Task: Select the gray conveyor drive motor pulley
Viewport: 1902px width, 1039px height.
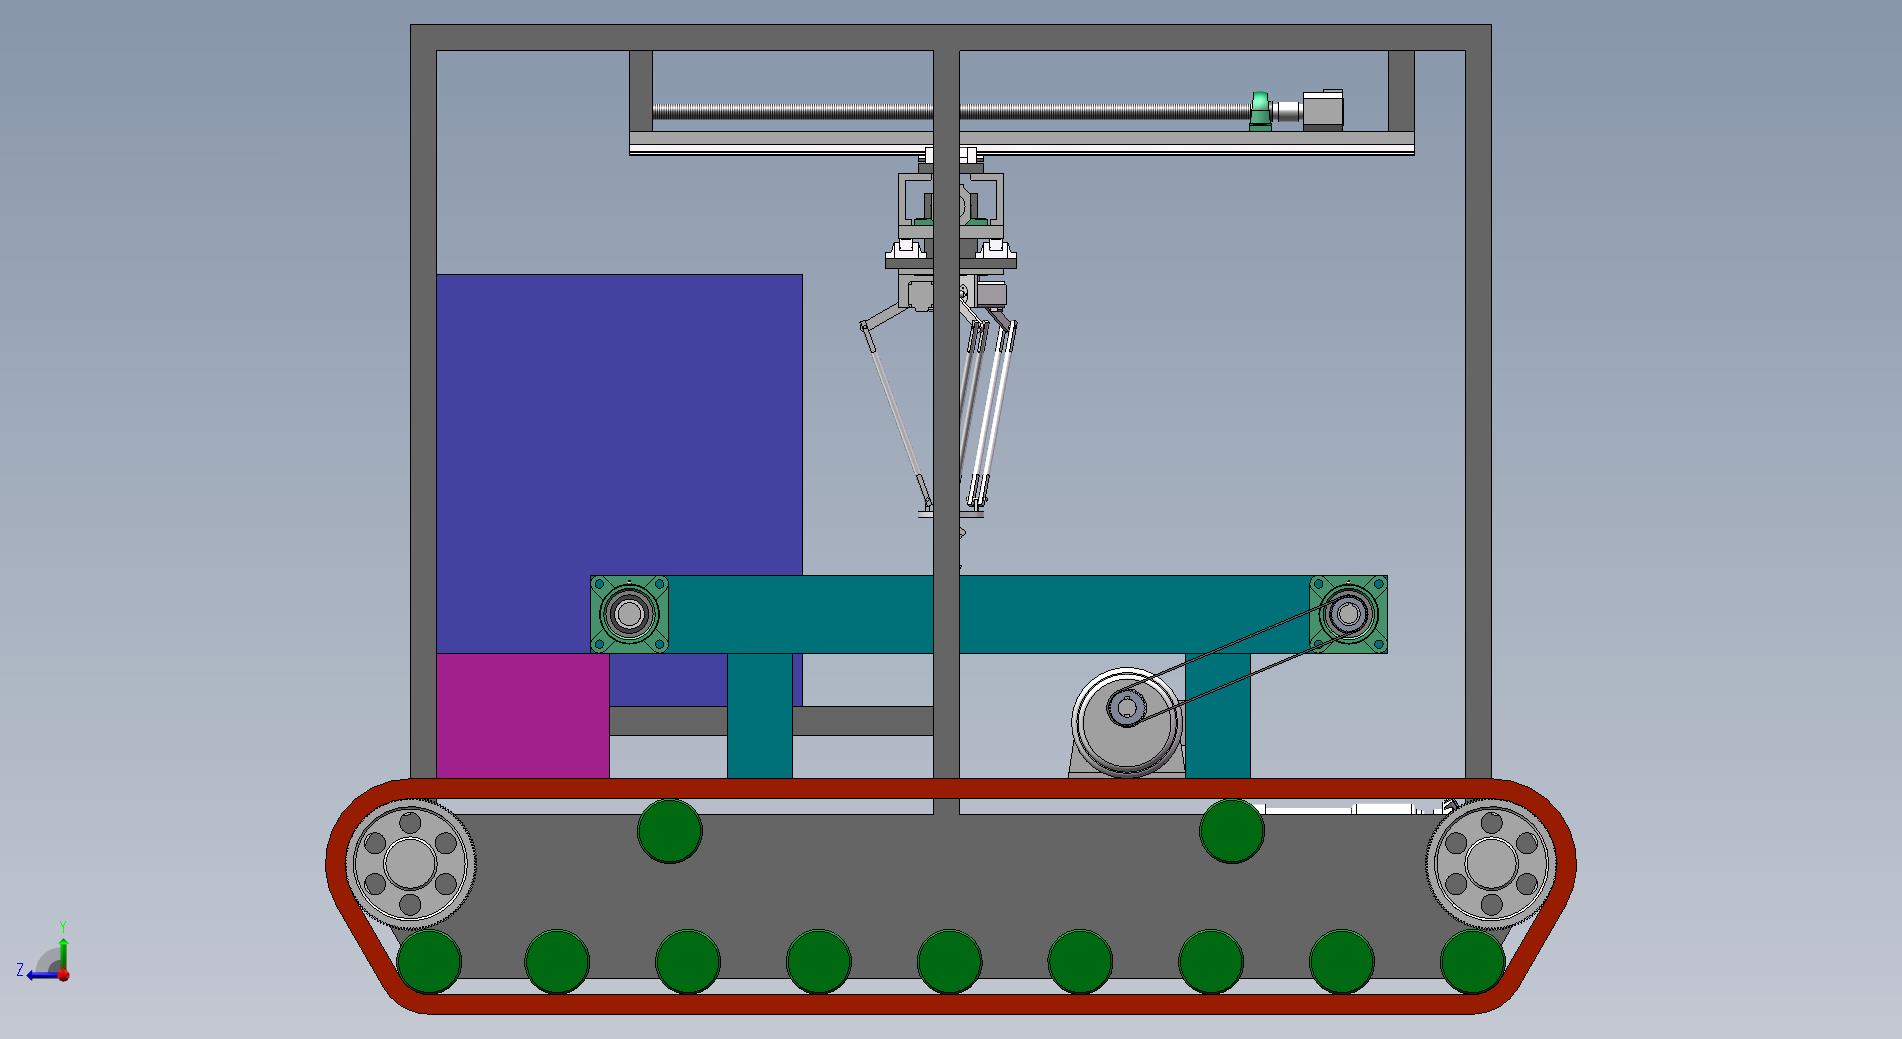Action: click(1126, 720)
